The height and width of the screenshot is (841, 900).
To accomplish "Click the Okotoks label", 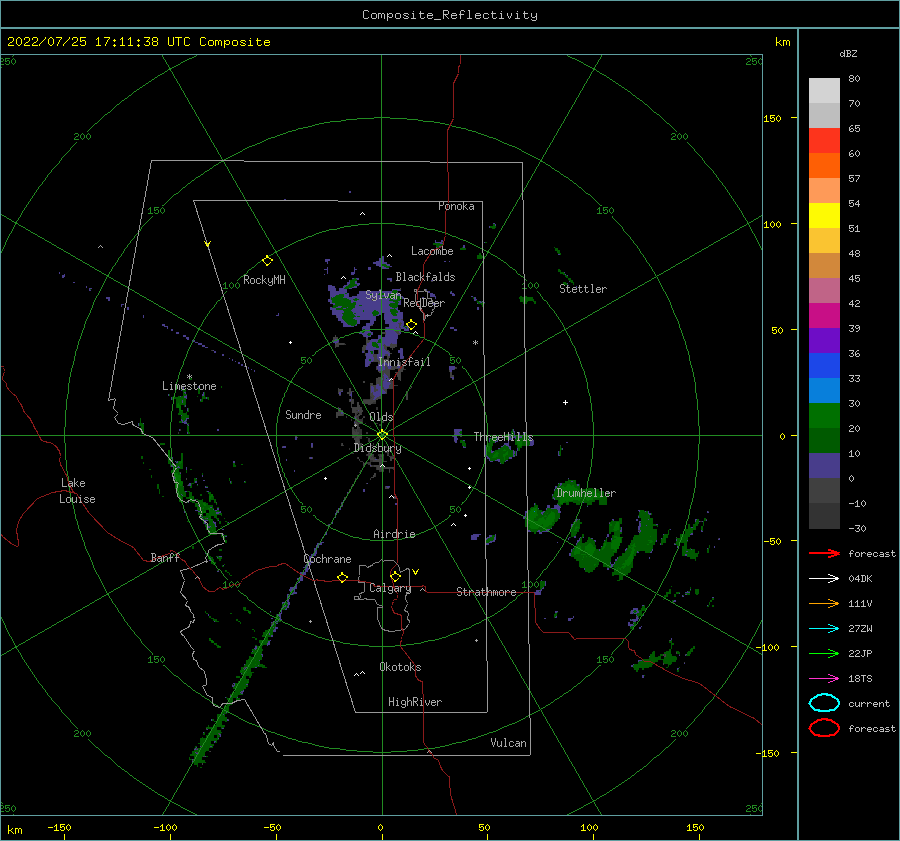I will 400,667.
